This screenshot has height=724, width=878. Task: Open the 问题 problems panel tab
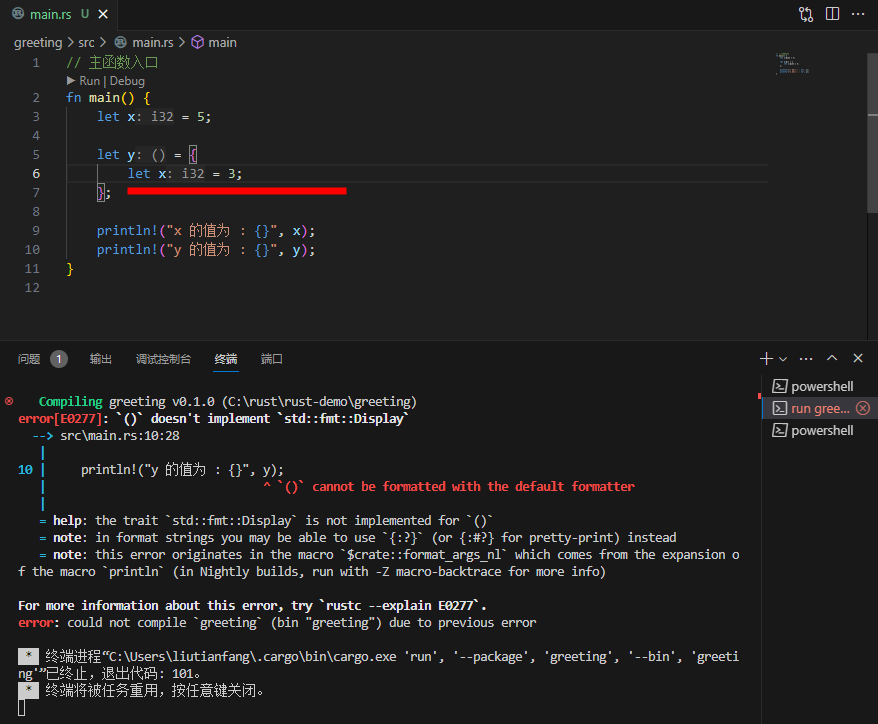(29, 359)
